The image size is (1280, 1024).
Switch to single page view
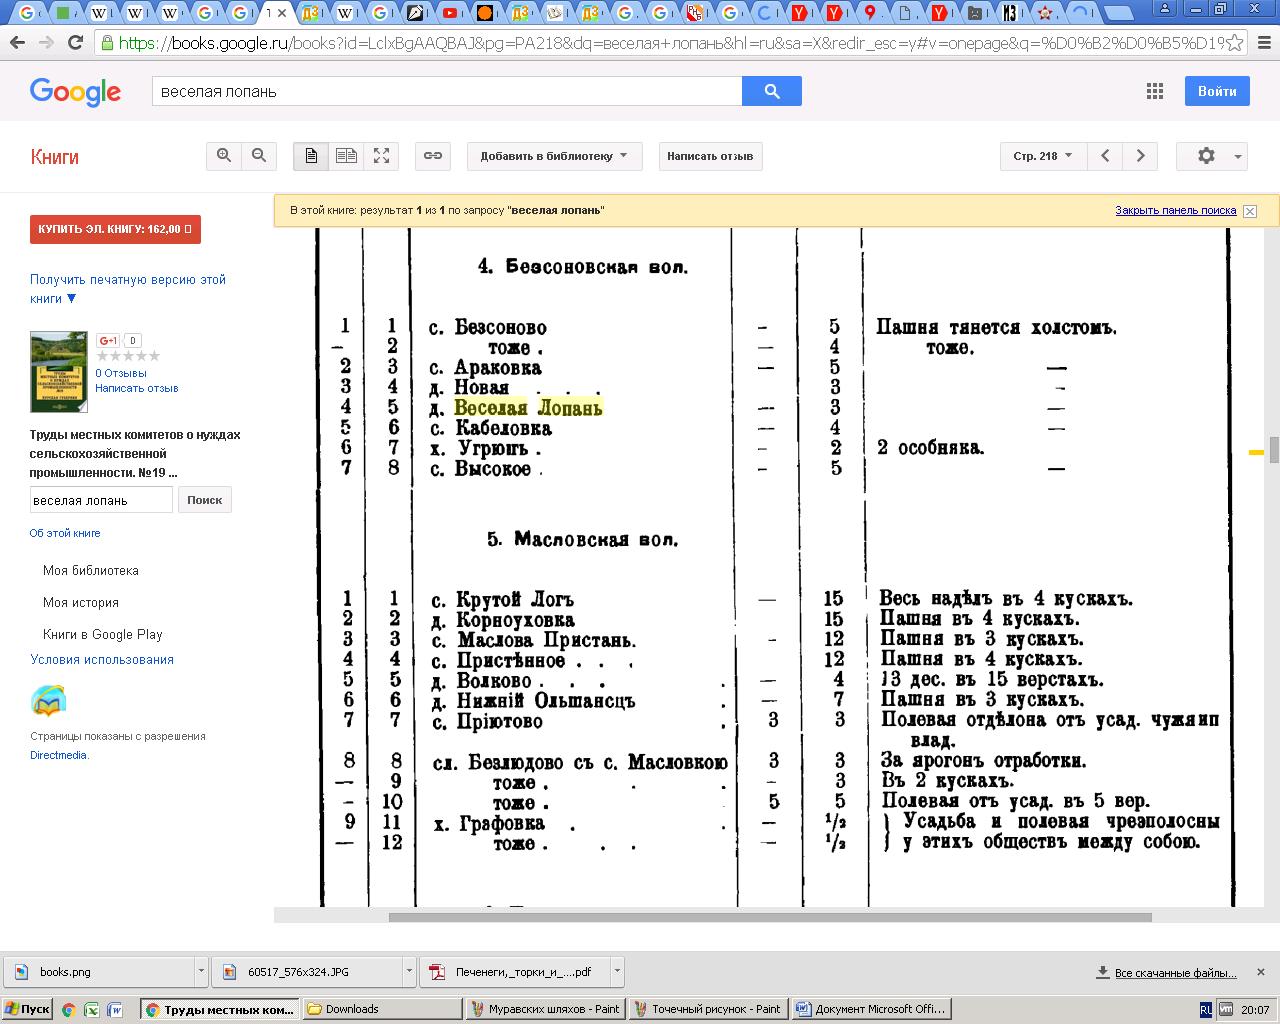coord(311,156)
